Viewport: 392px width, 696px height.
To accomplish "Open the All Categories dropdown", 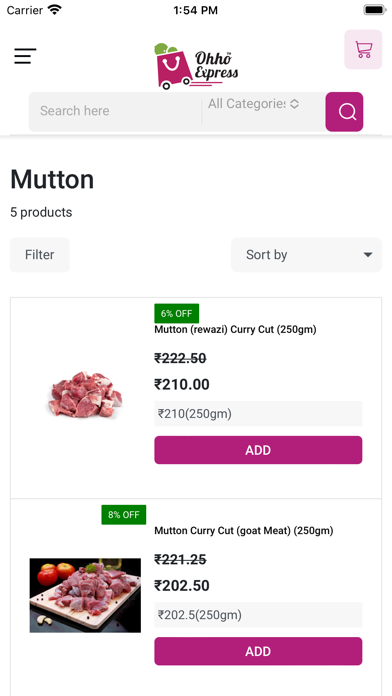I will point(253,104).
